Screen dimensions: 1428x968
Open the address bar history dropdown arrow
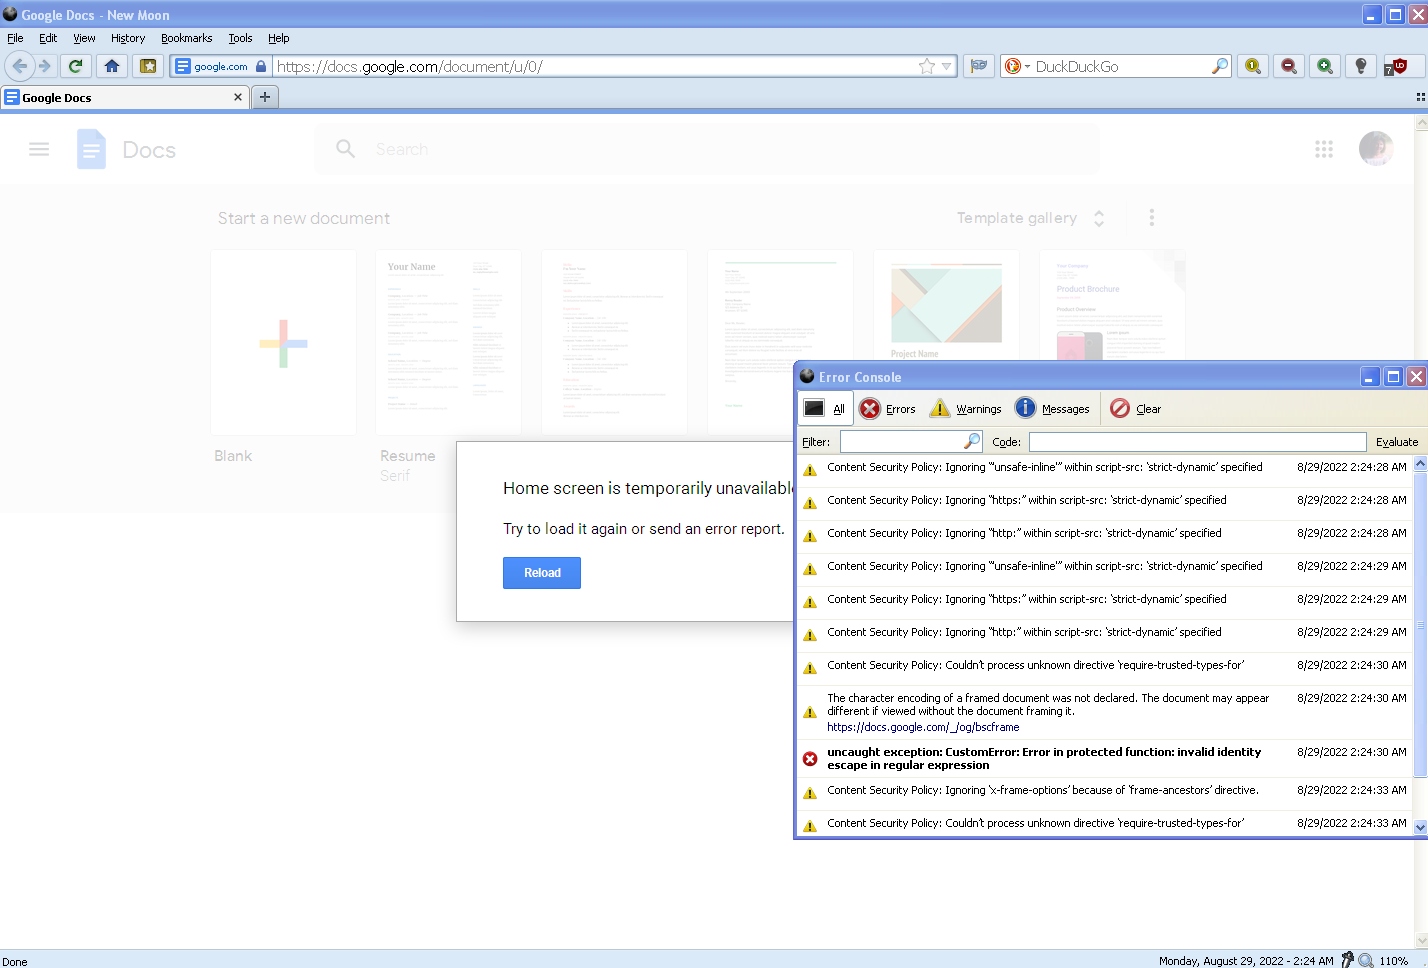[946, 66]
